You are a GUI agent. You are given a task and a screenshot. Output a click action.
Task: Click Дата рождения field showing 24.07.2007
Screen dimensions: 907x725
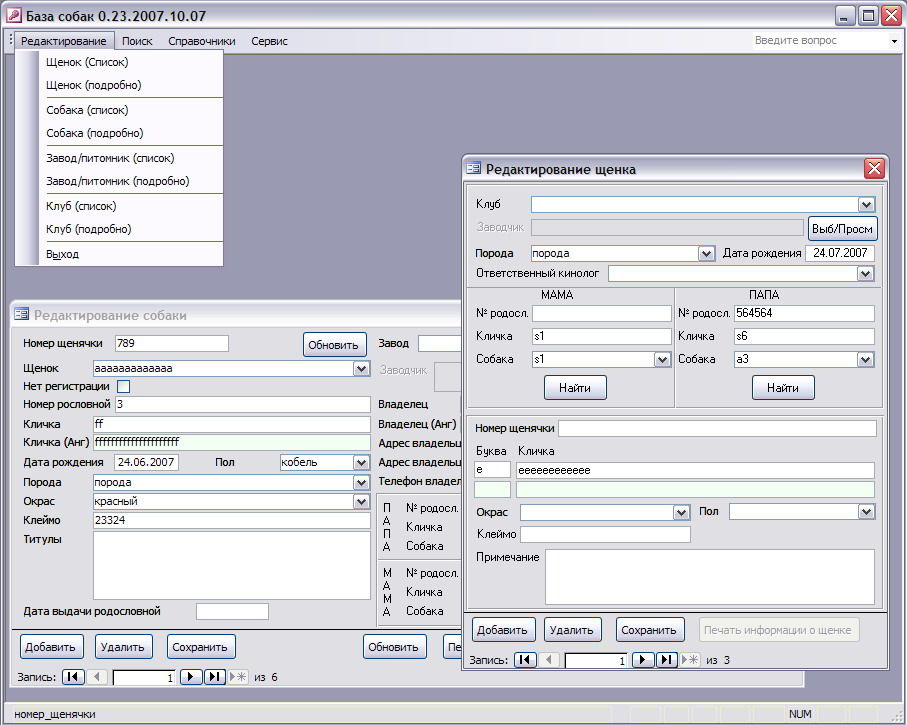(839, 253)
